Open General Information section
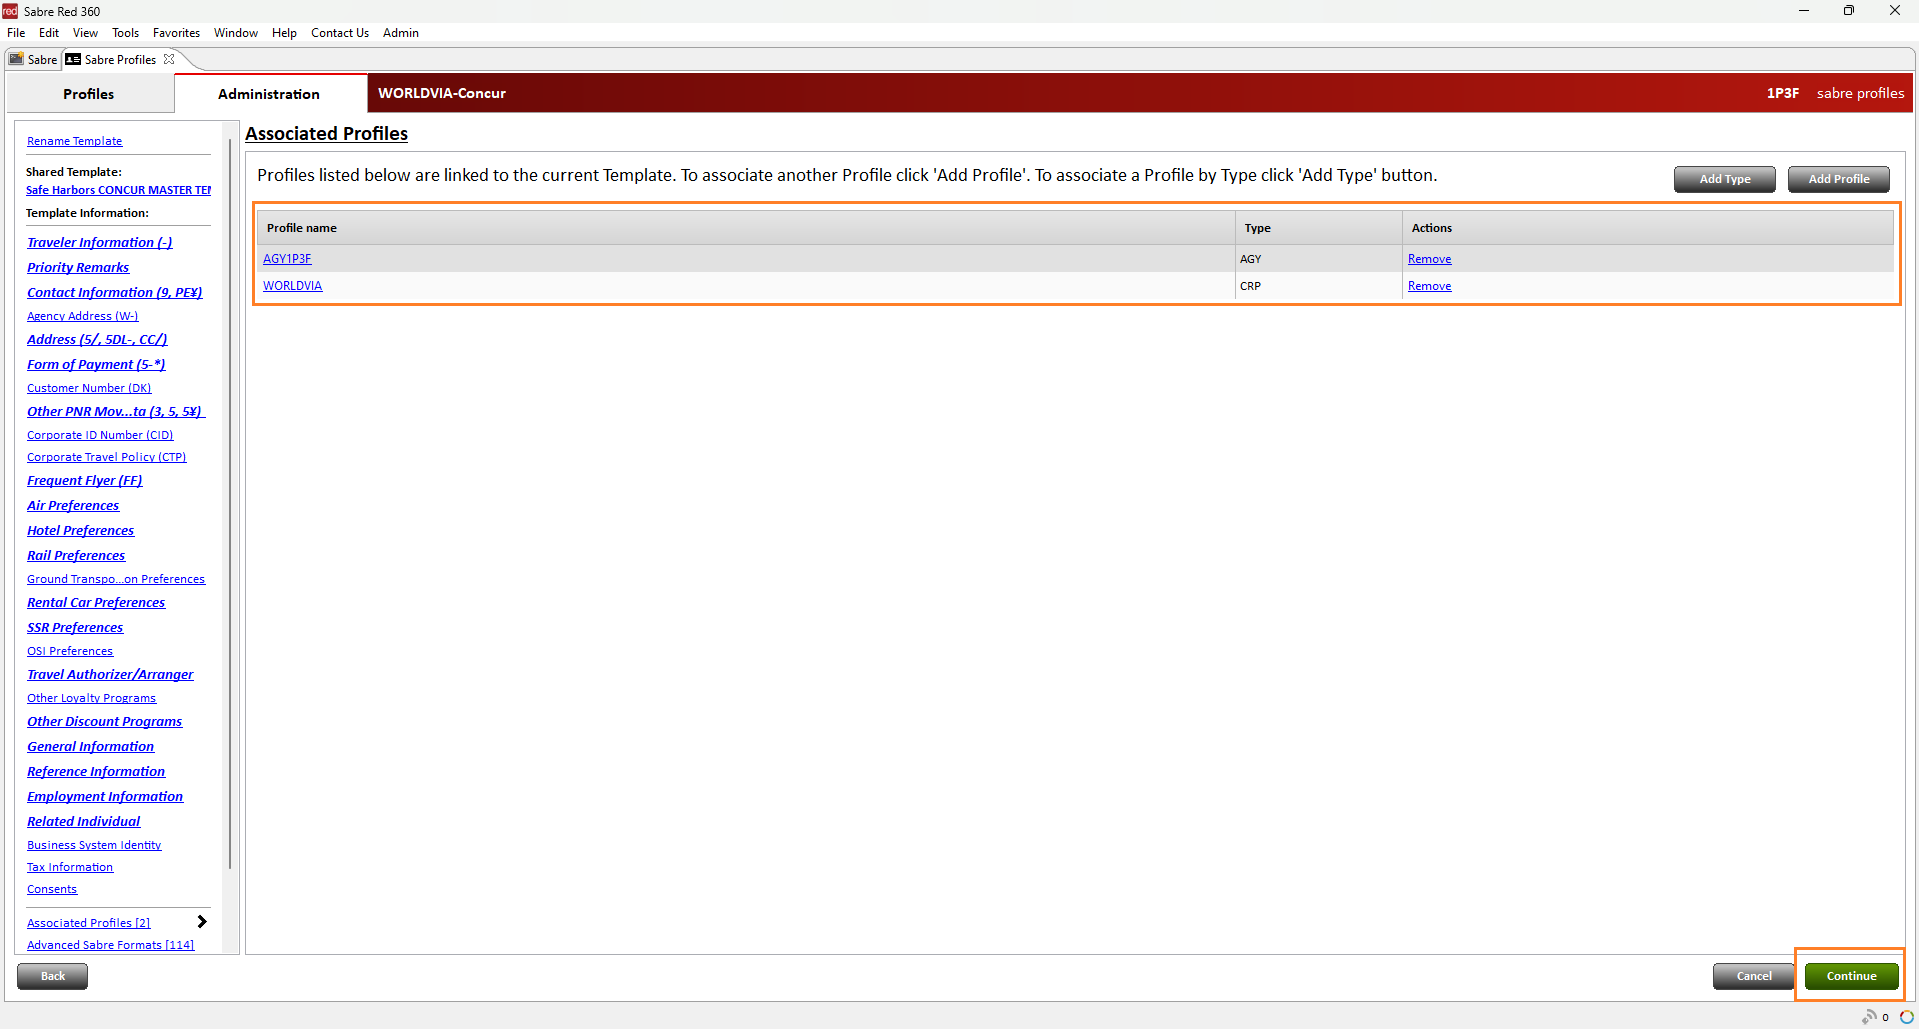Screen dimensions: 1919x1029 click(x=91, y=746)
